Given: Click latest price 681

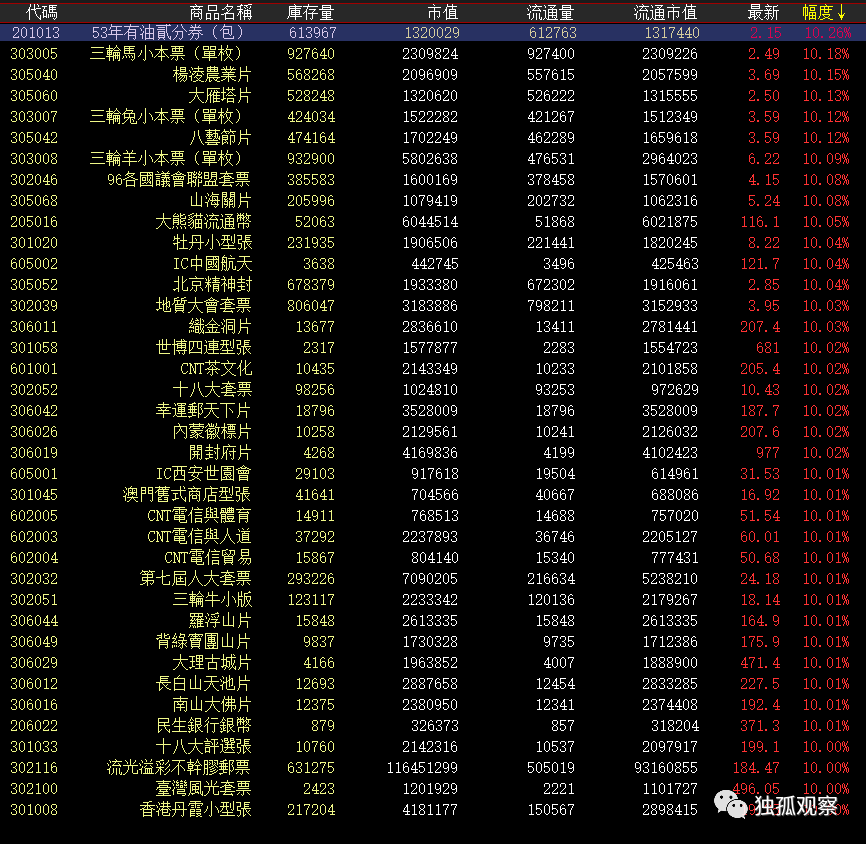Looking at the screenshot, I should [768, 347].
